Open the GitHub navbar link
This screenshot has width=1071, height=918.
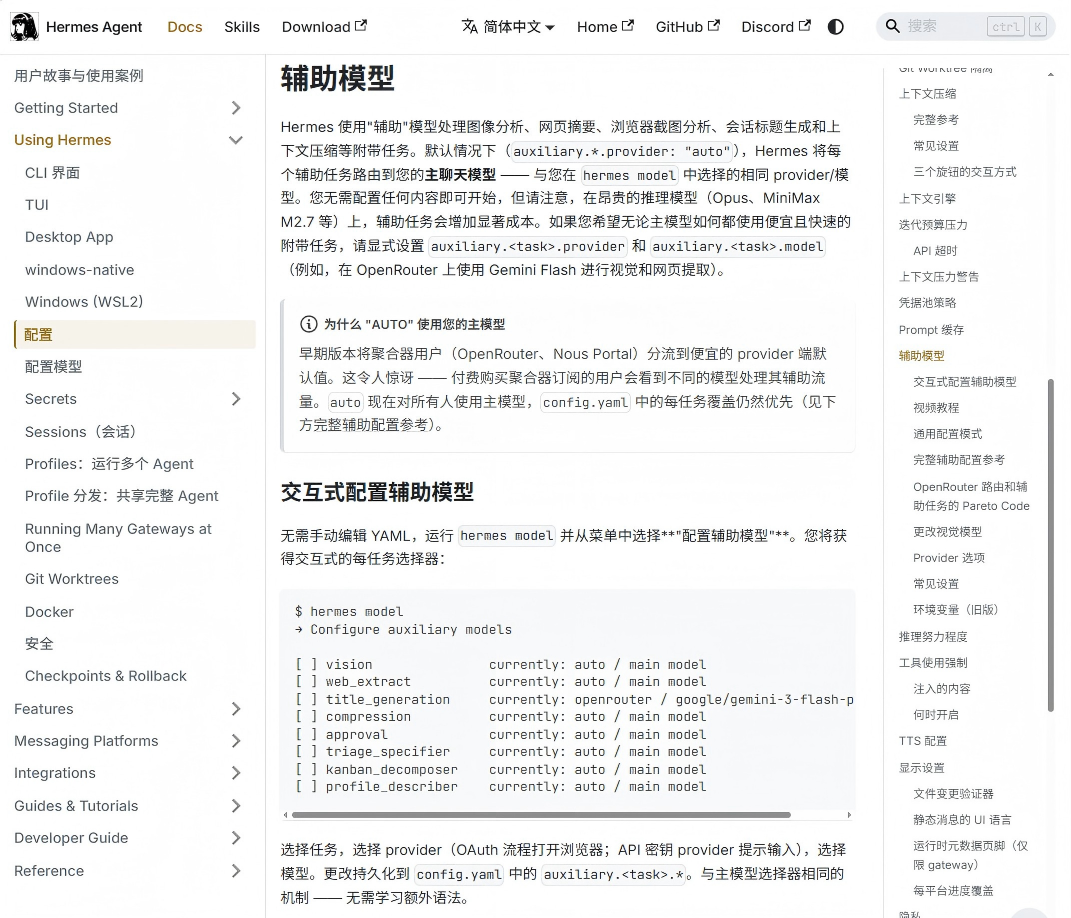click(687, 27)
